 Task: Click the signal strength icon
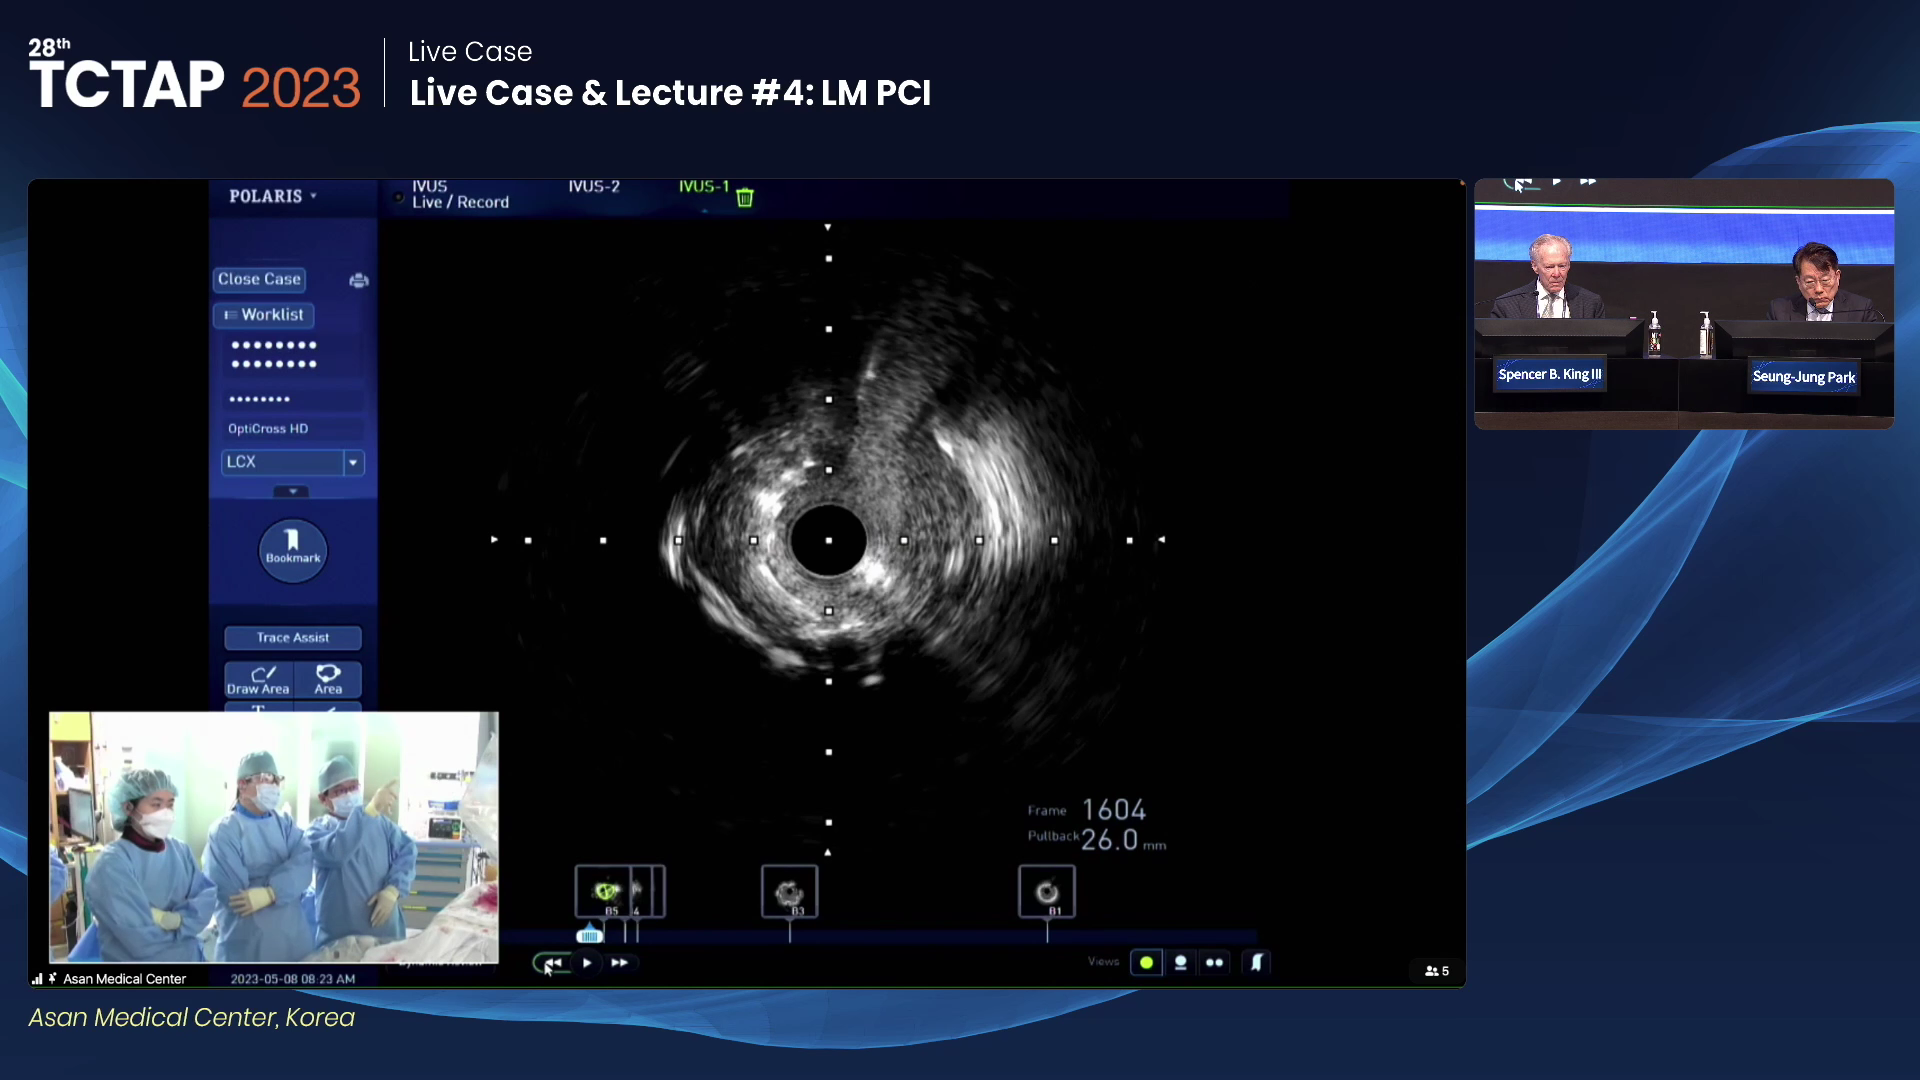point(37,979)
